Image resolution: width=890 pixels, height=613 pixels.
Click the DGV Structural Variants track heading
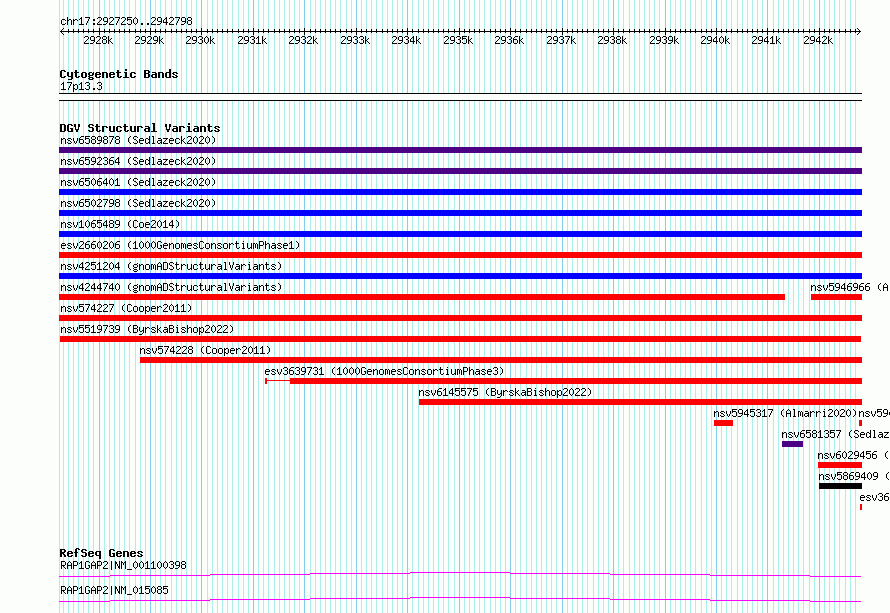[140, 128]
